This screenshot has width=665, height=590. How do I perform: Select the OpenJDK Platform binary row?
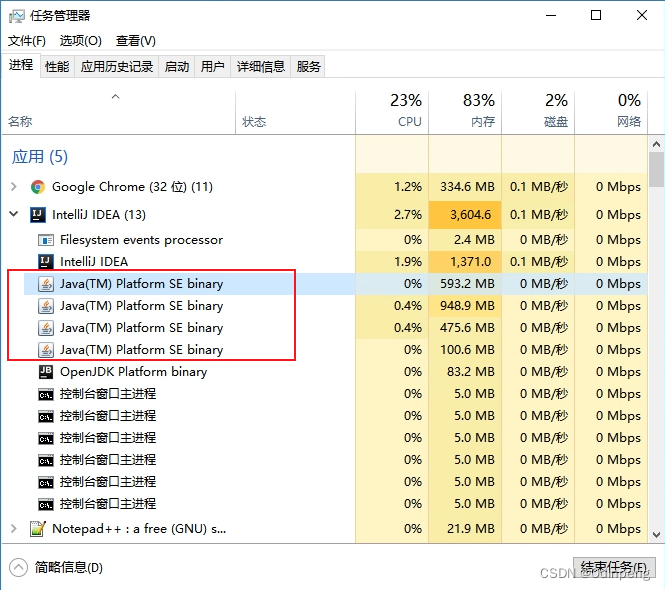click(x=324, y=372)
